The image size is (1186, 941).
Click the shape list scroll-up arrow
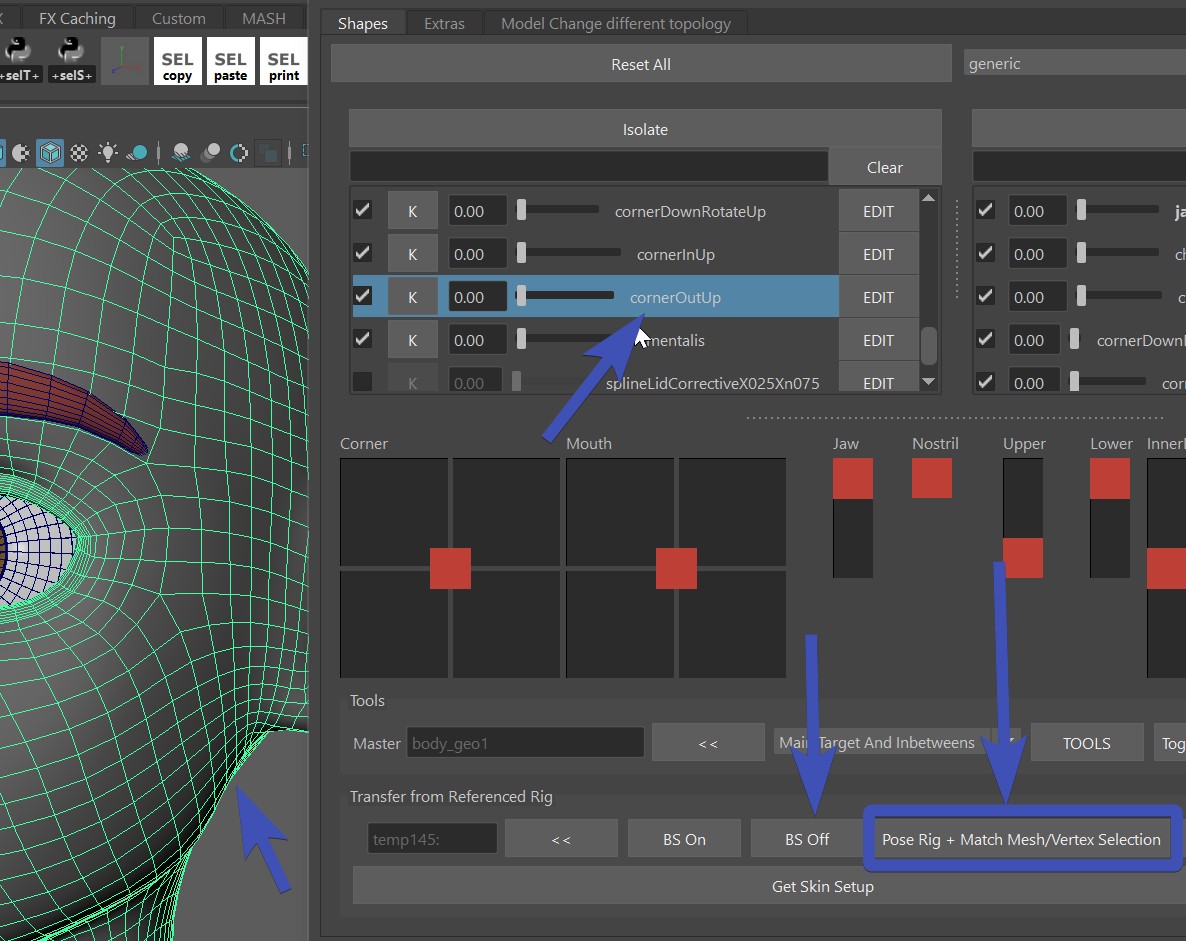click(929, 198)
